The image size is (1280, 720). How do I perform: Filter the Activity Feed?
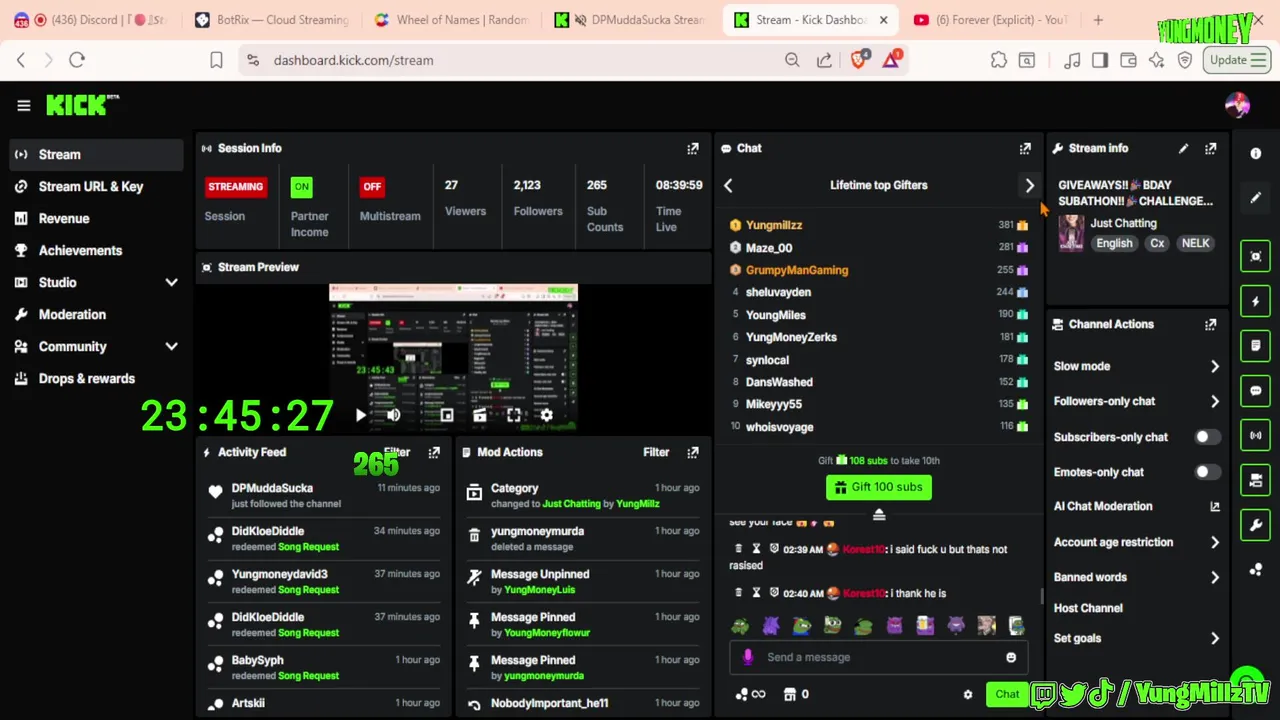pyautogui.click(x=397, y=452)
